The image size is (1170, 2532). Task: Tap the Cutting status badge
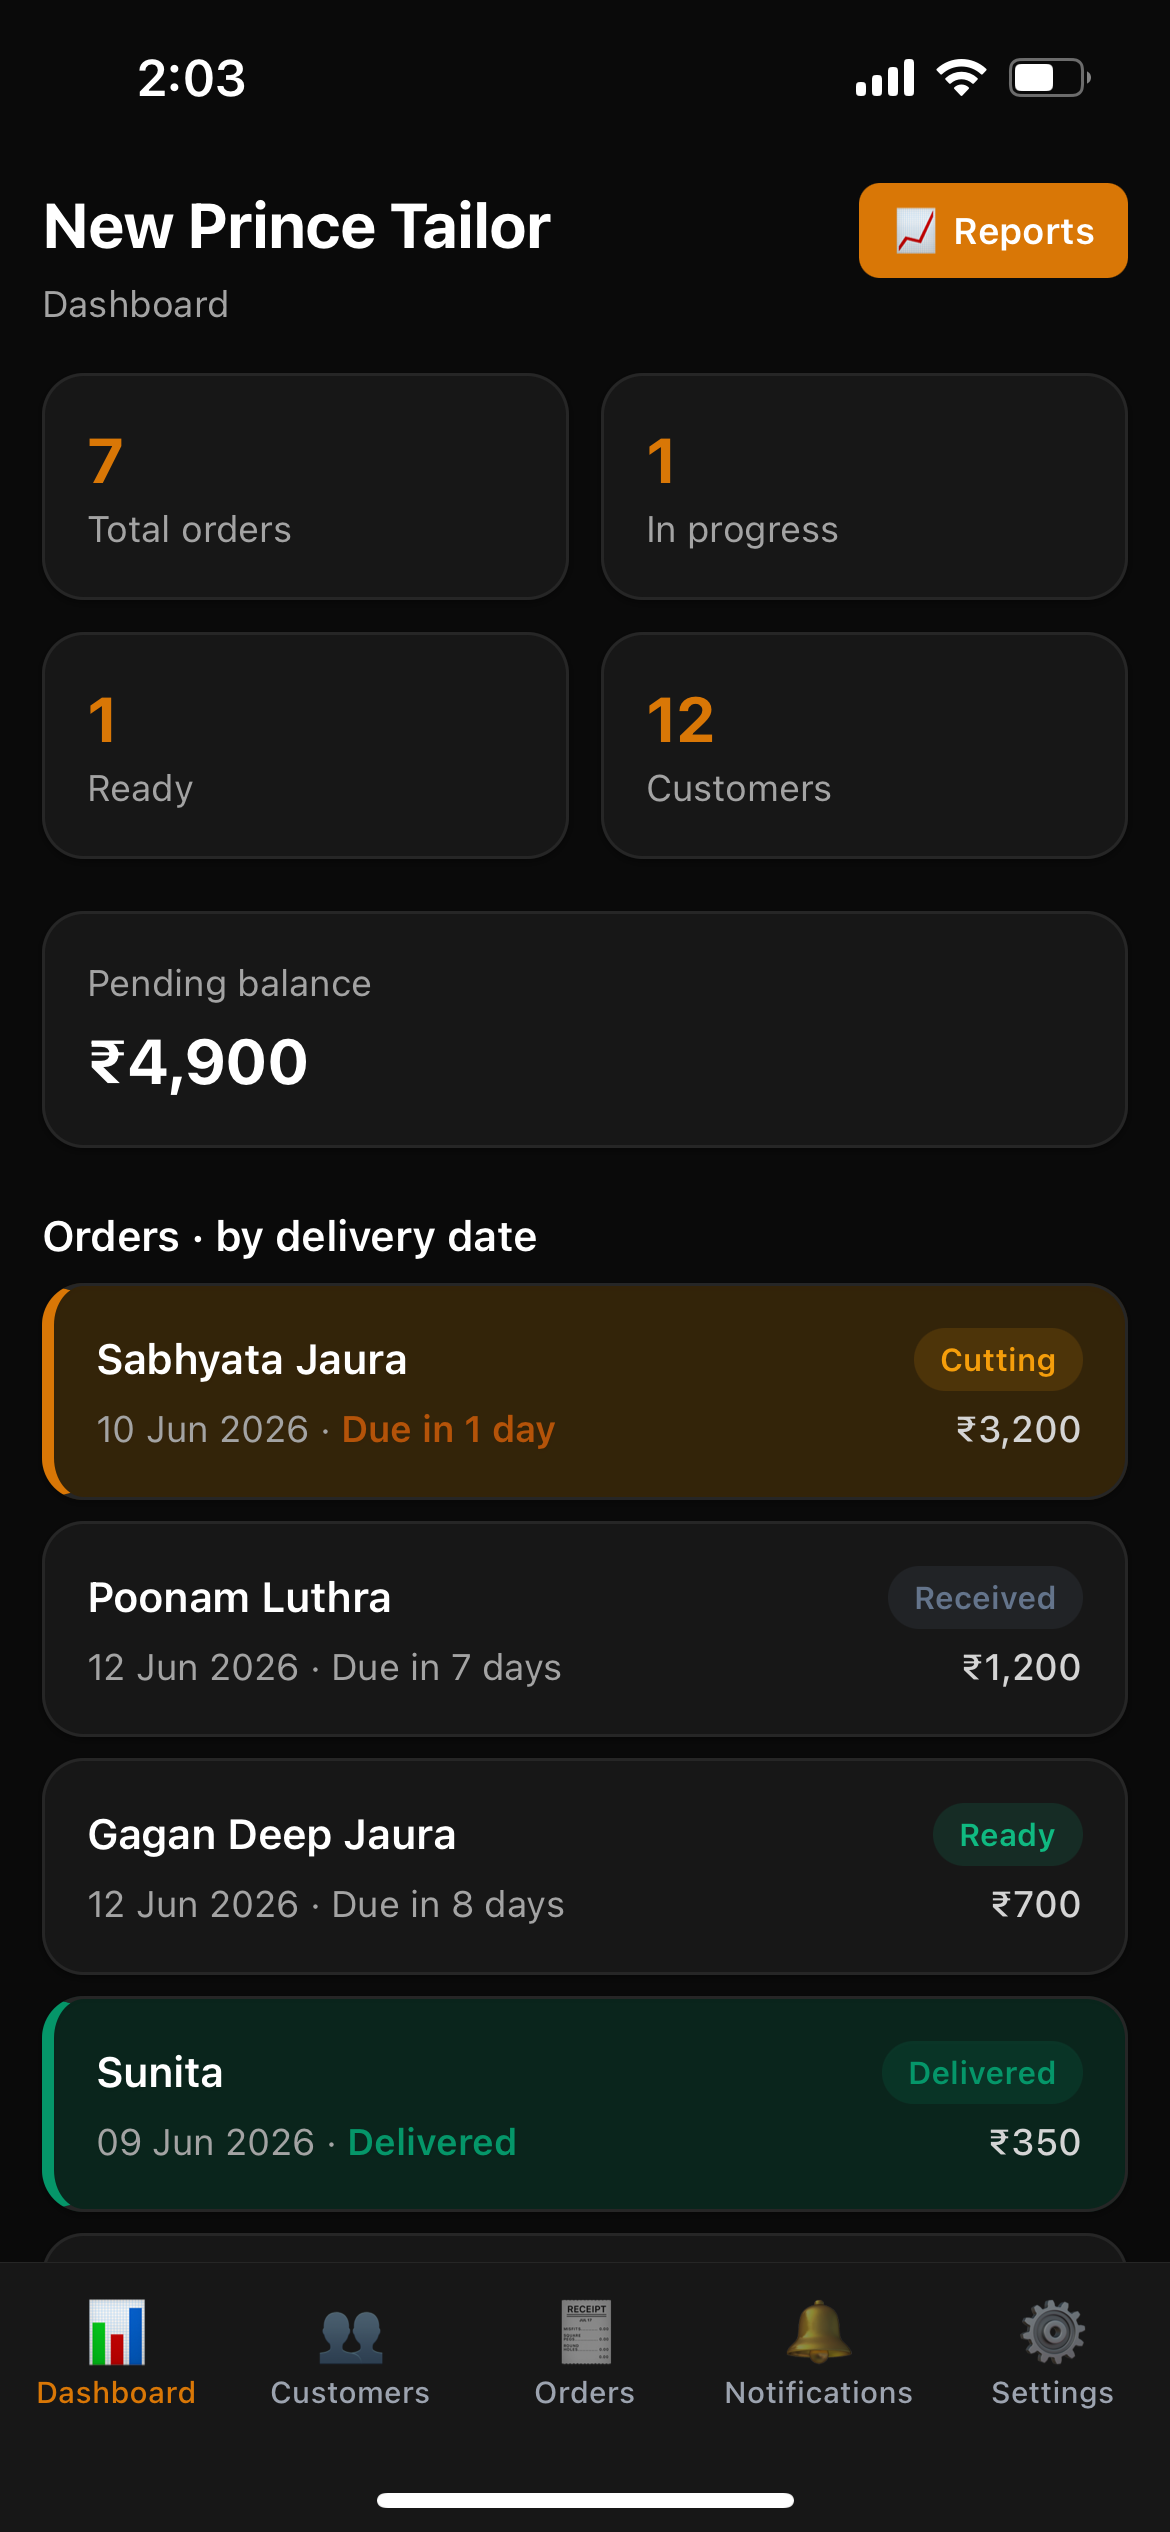tap(998, 1360)
